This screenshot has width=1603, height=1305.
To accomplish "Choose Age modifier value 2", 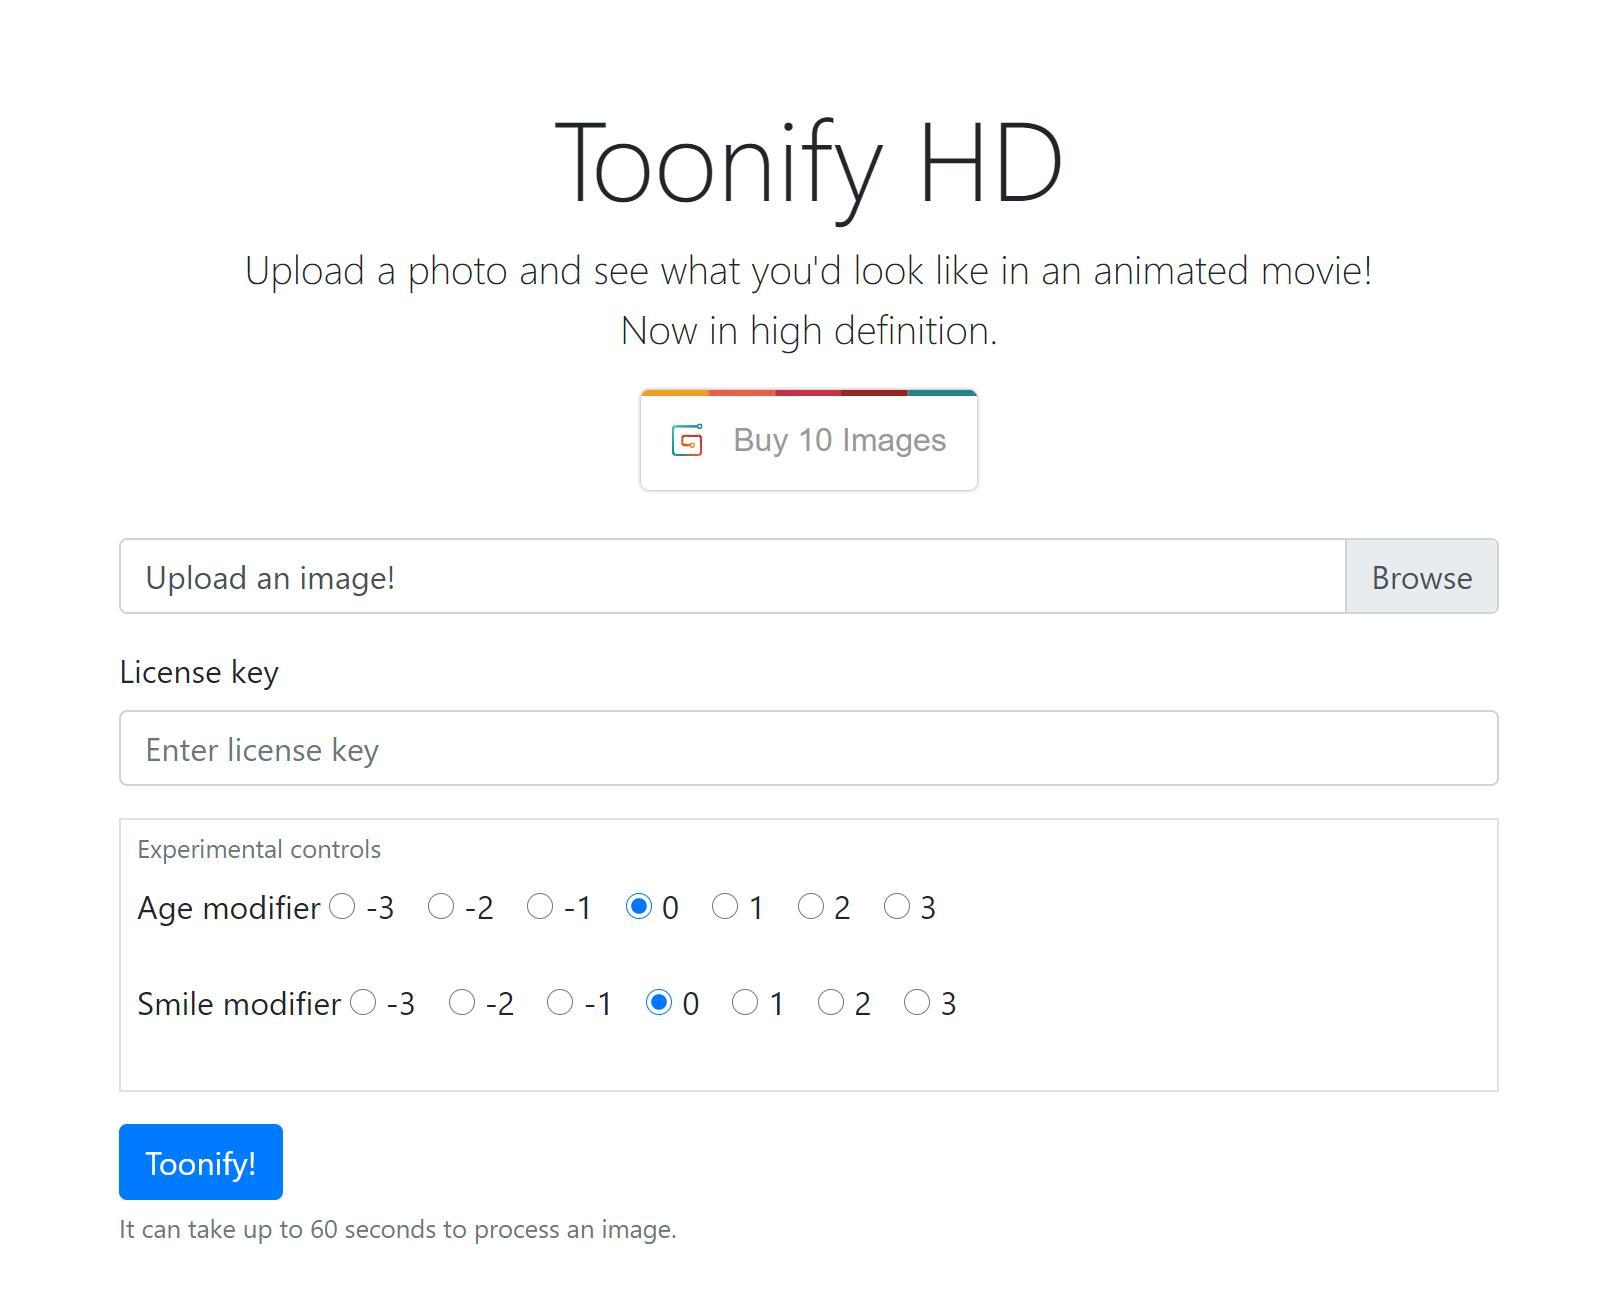I will pyautogui.click(x=811, y=906).
